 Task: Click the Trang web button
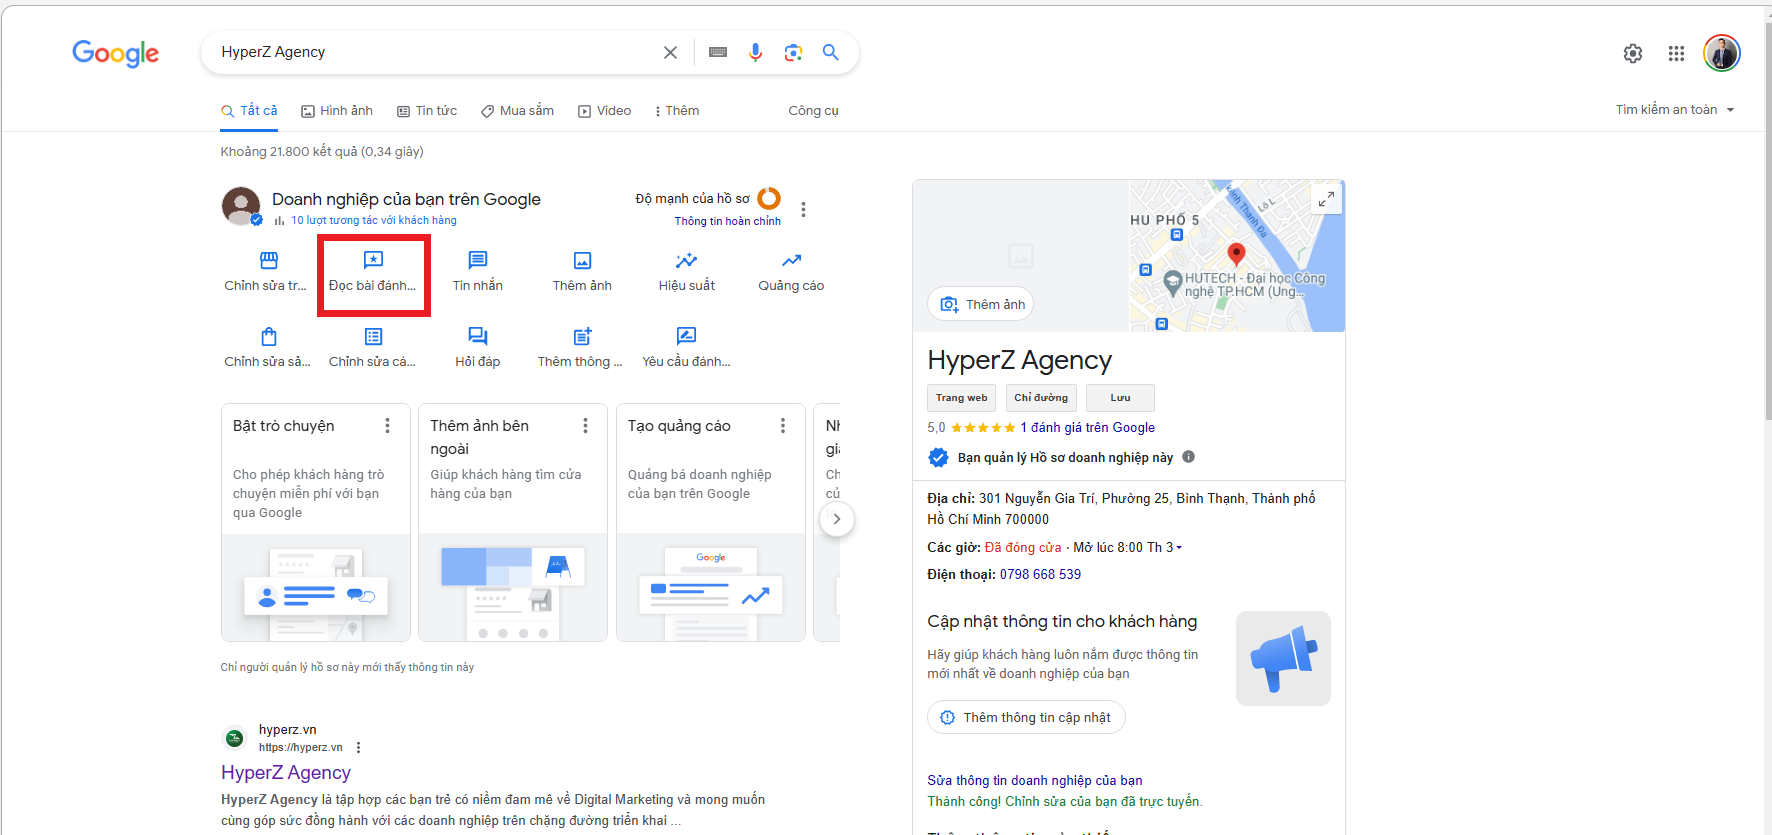click(x=961, y=398)
